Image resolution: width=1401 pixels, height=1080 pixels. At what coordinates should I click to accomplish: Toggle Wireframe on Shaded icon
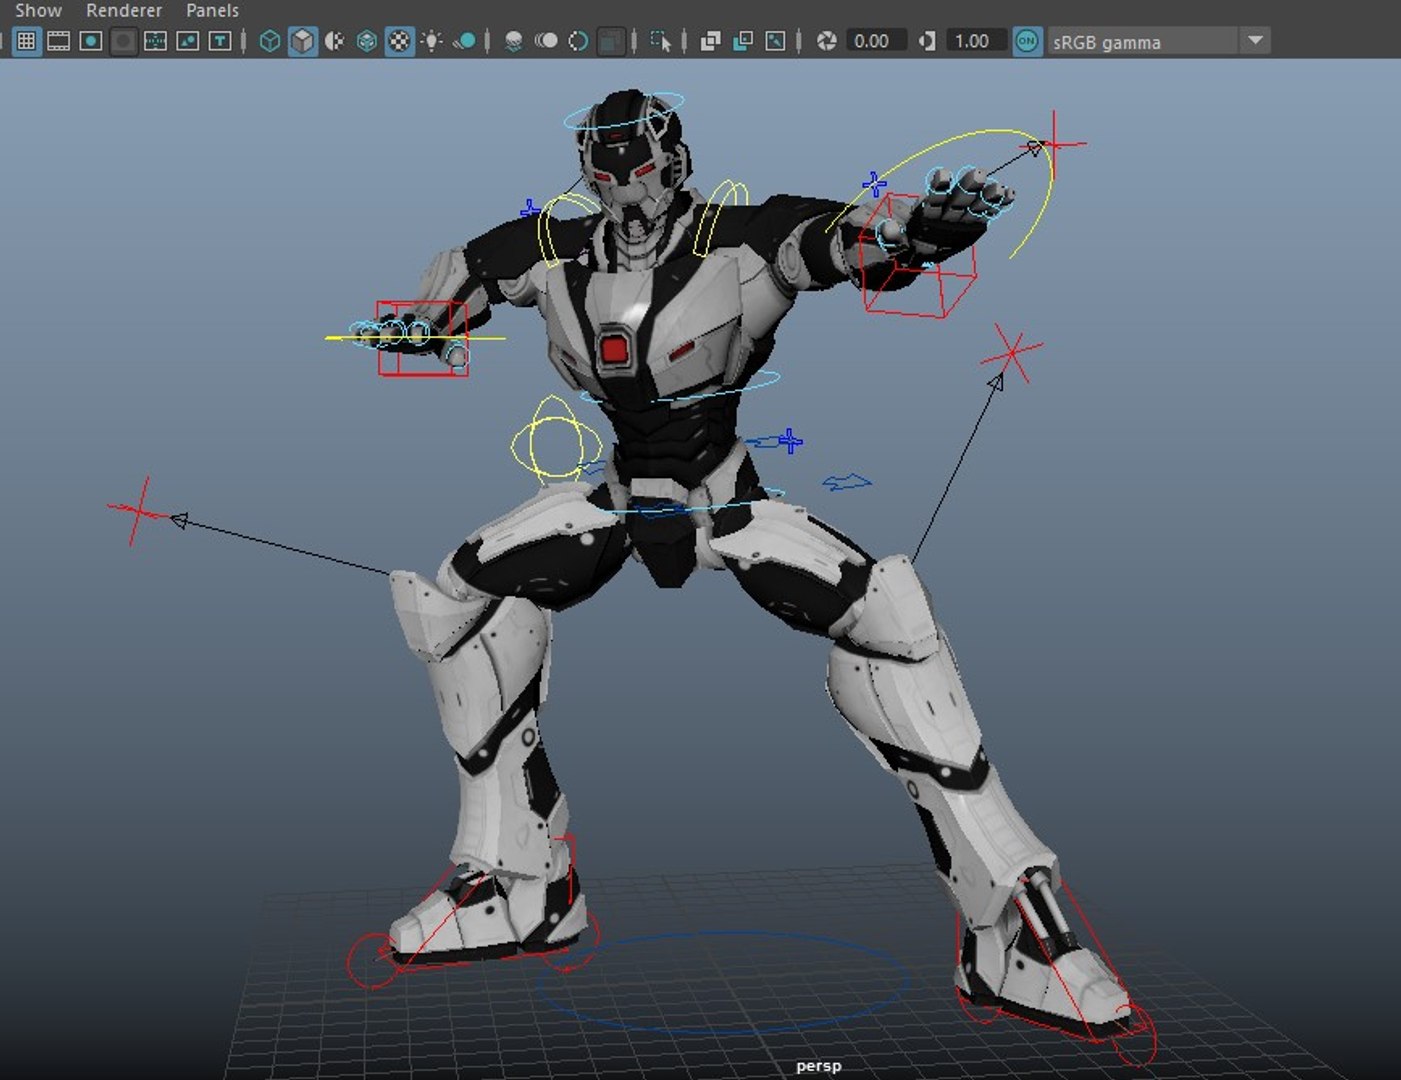[367, 41]
